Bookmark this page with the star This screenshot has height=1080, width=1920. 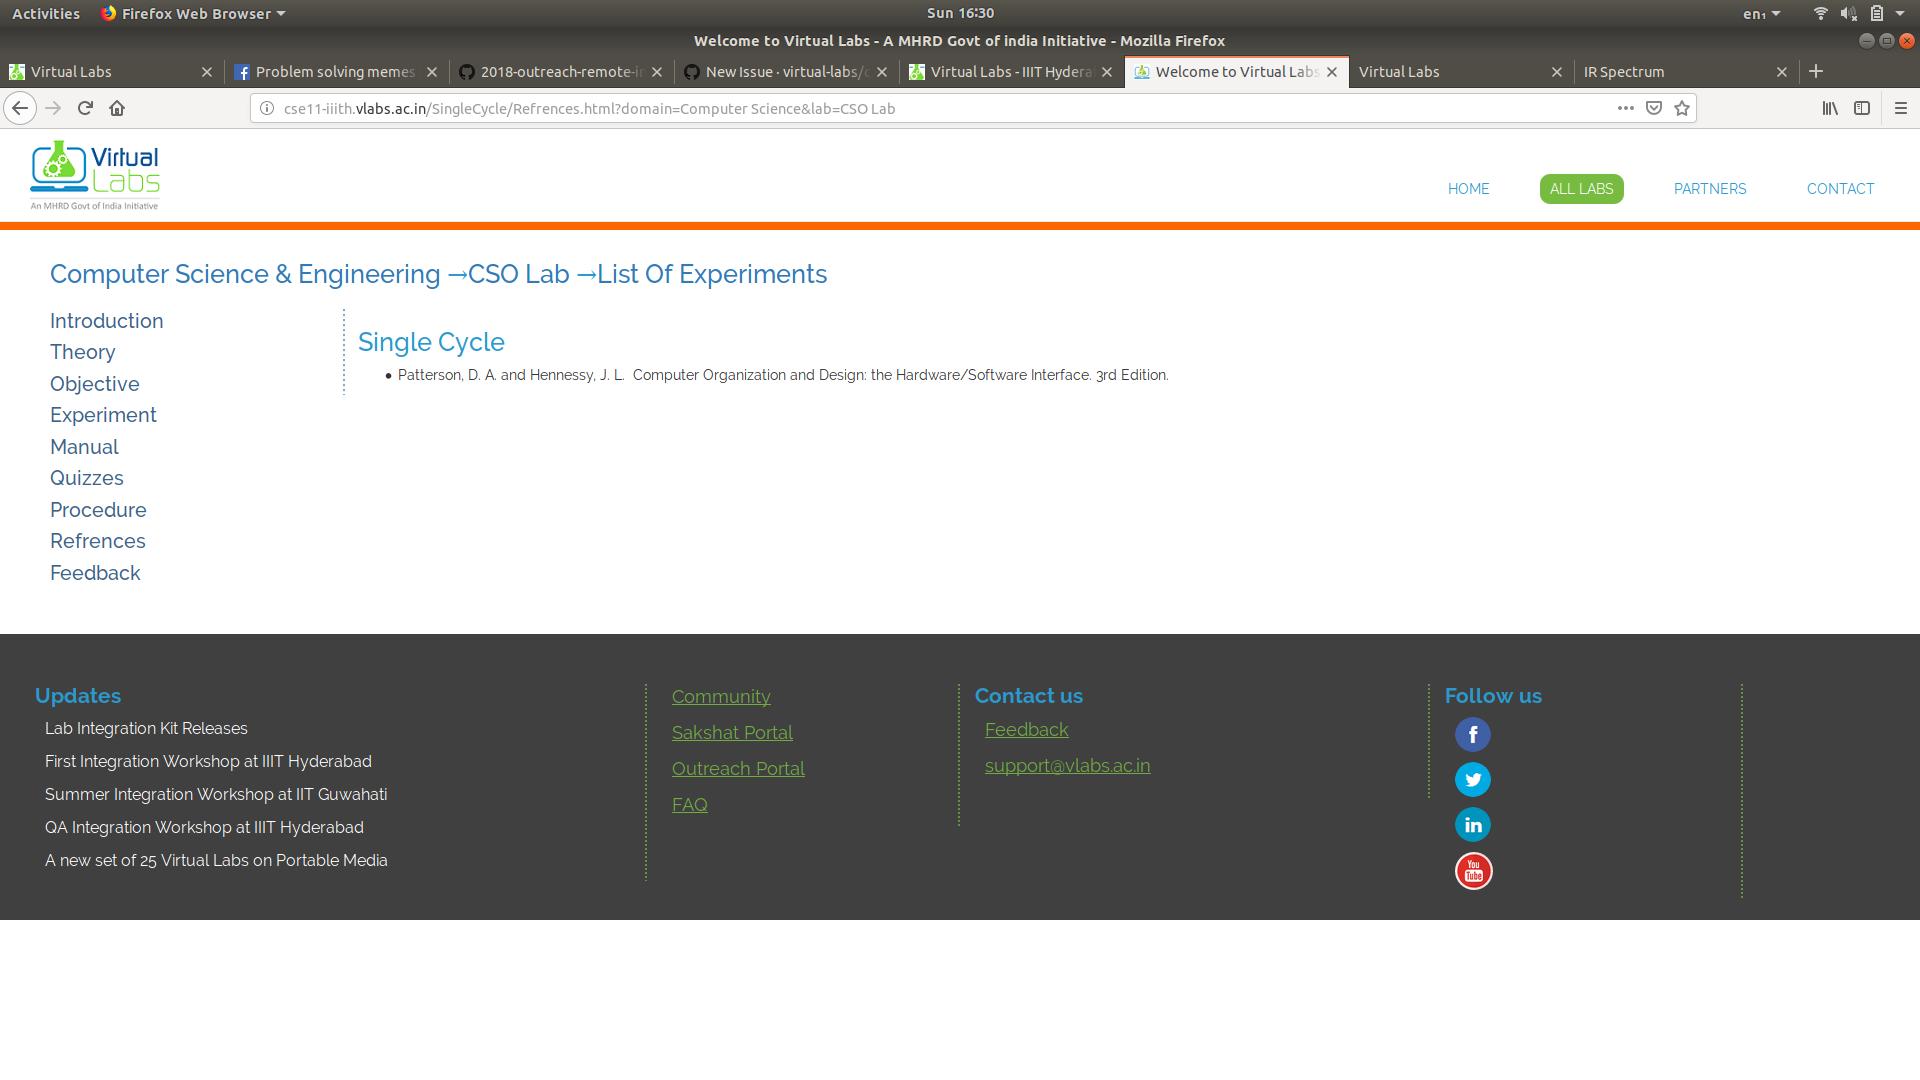[1682, 108]
